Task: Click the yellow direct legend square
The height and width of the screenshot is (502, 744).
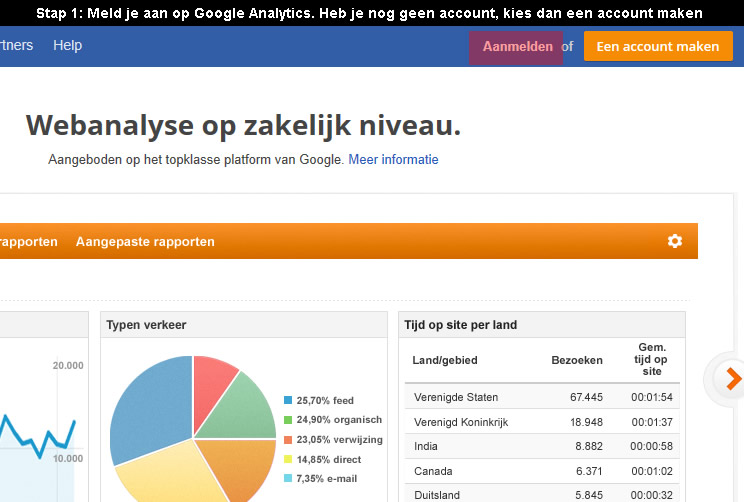Action: click(288, 459)
